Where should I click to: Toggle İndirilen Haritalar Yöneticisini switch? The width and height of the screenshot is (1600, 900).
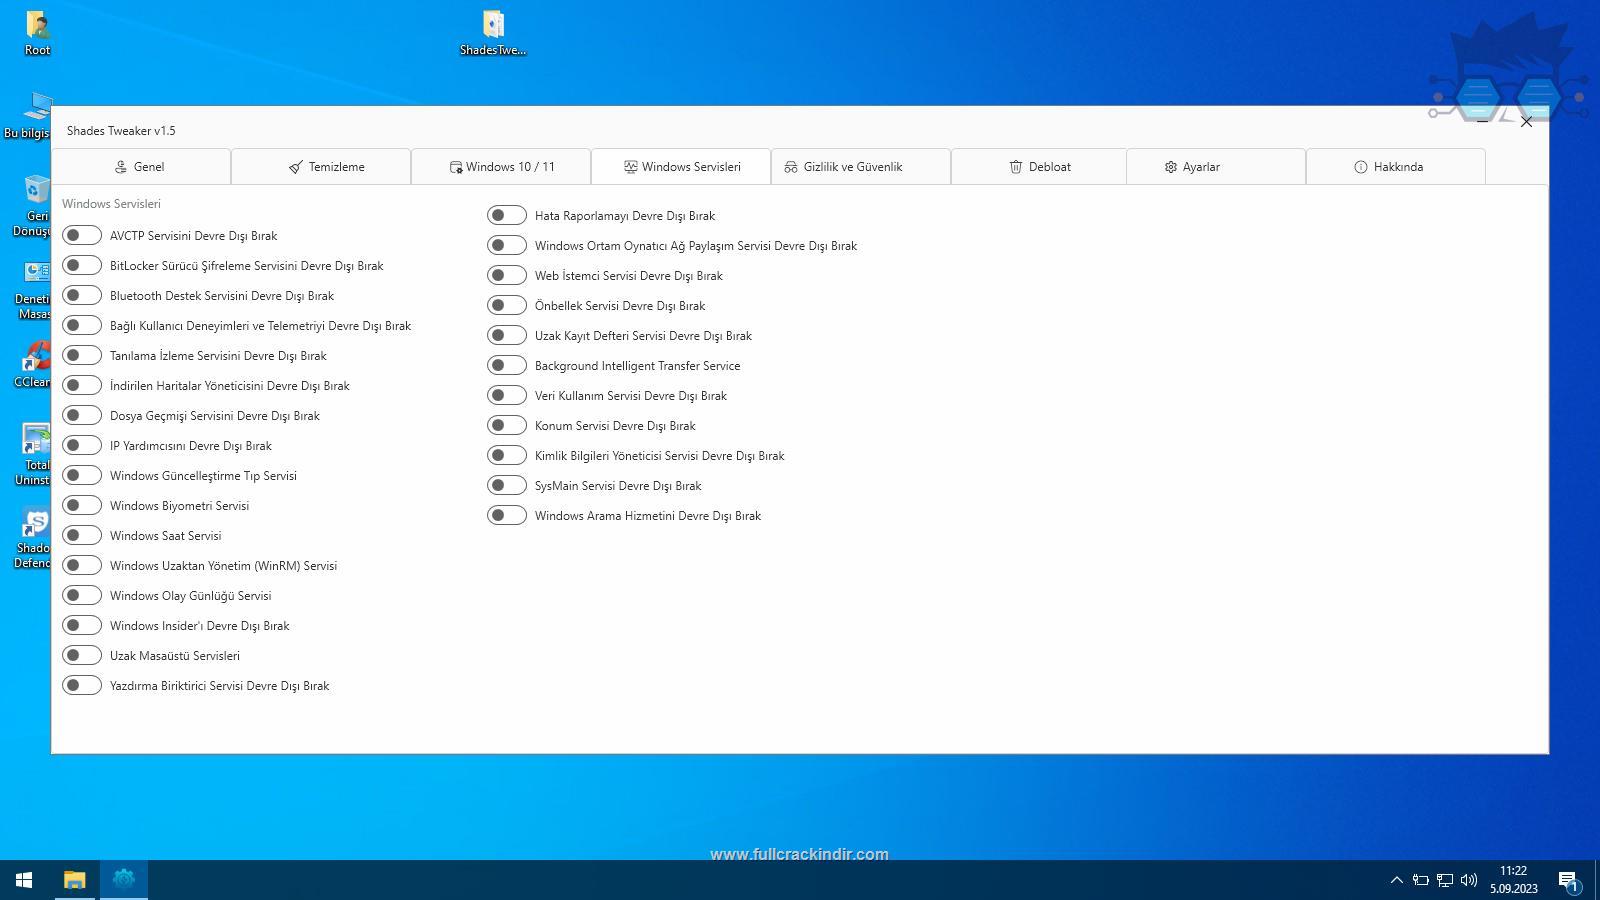click(x=82, y=385)
